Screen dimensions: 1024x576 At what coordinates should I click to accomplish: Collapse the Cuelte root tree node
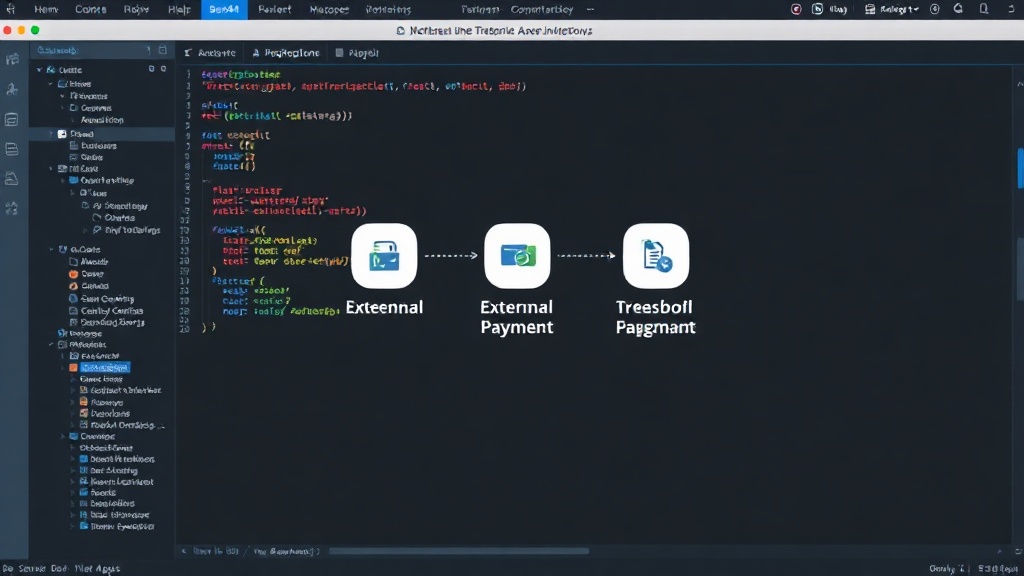click(x=39, y=70)
